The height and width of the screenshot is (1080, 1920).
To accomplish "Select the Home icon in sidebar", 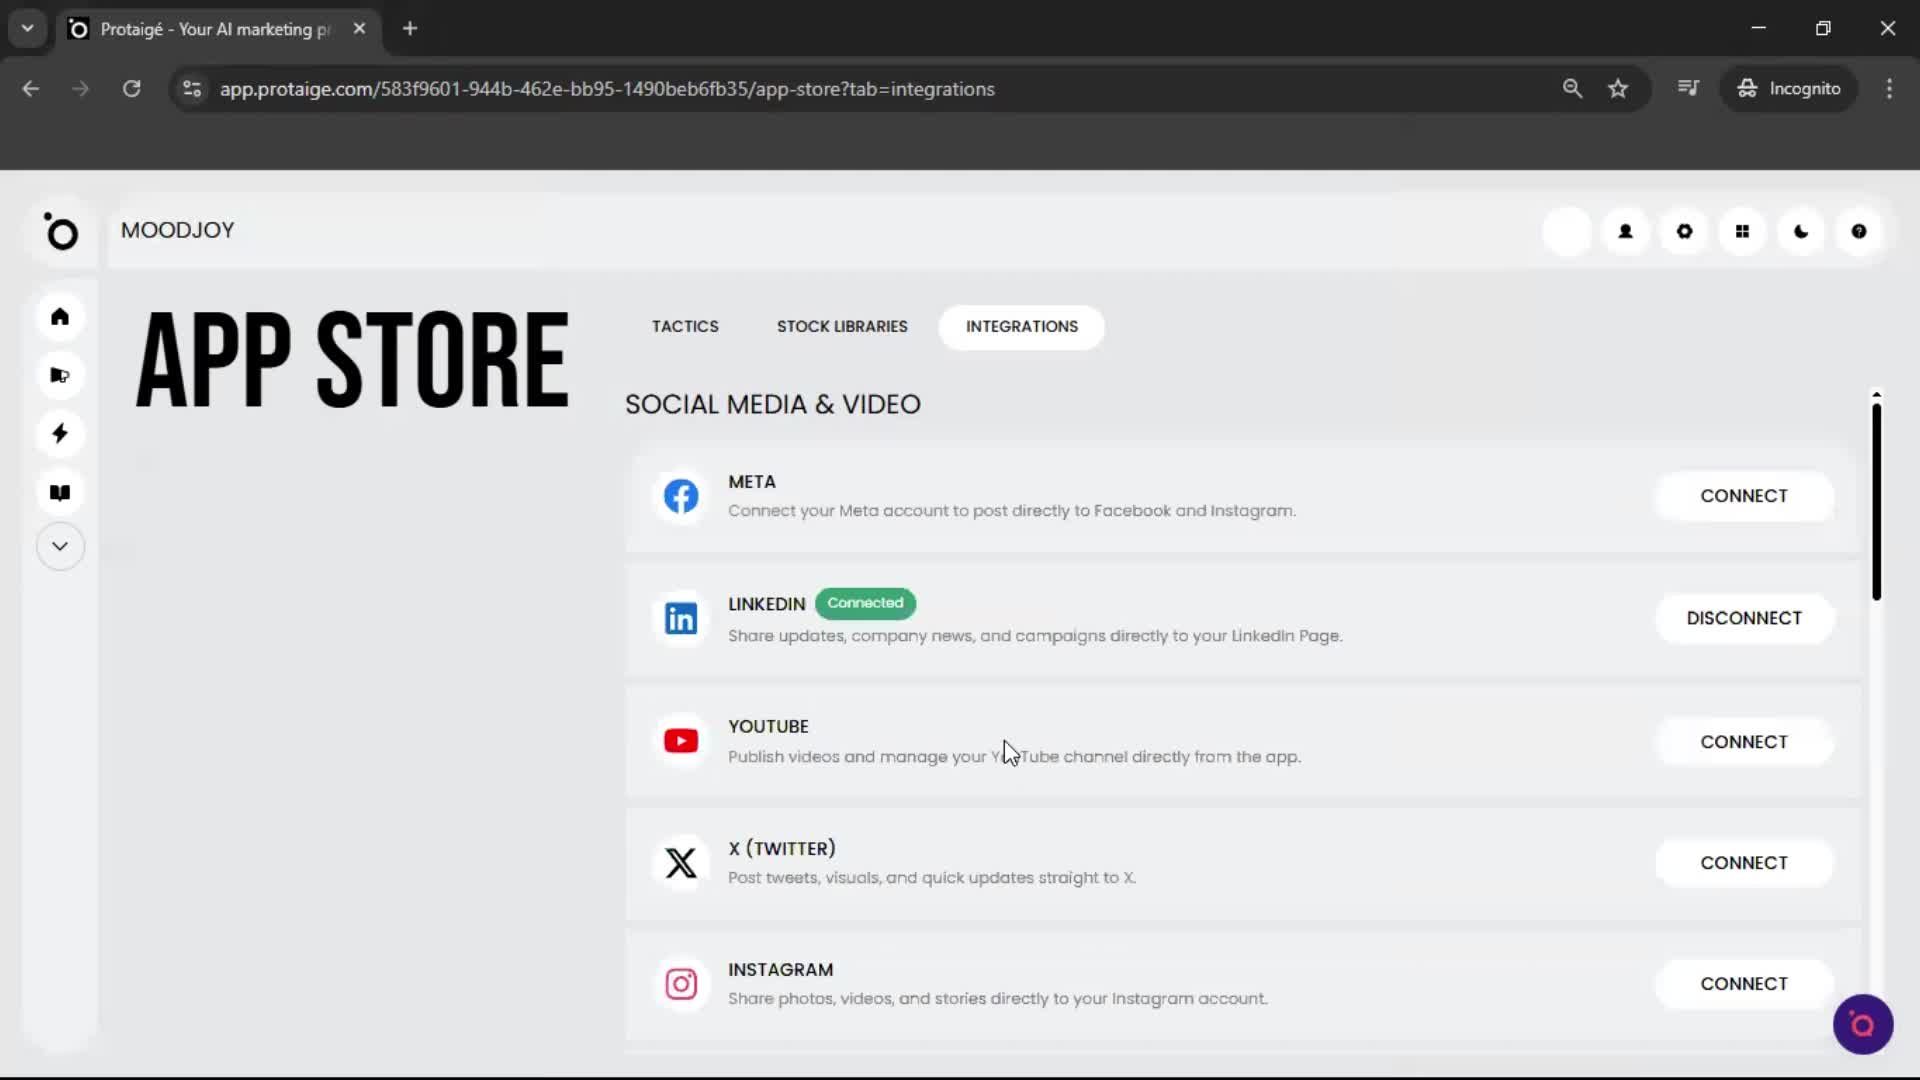I will tap(60, 317).
